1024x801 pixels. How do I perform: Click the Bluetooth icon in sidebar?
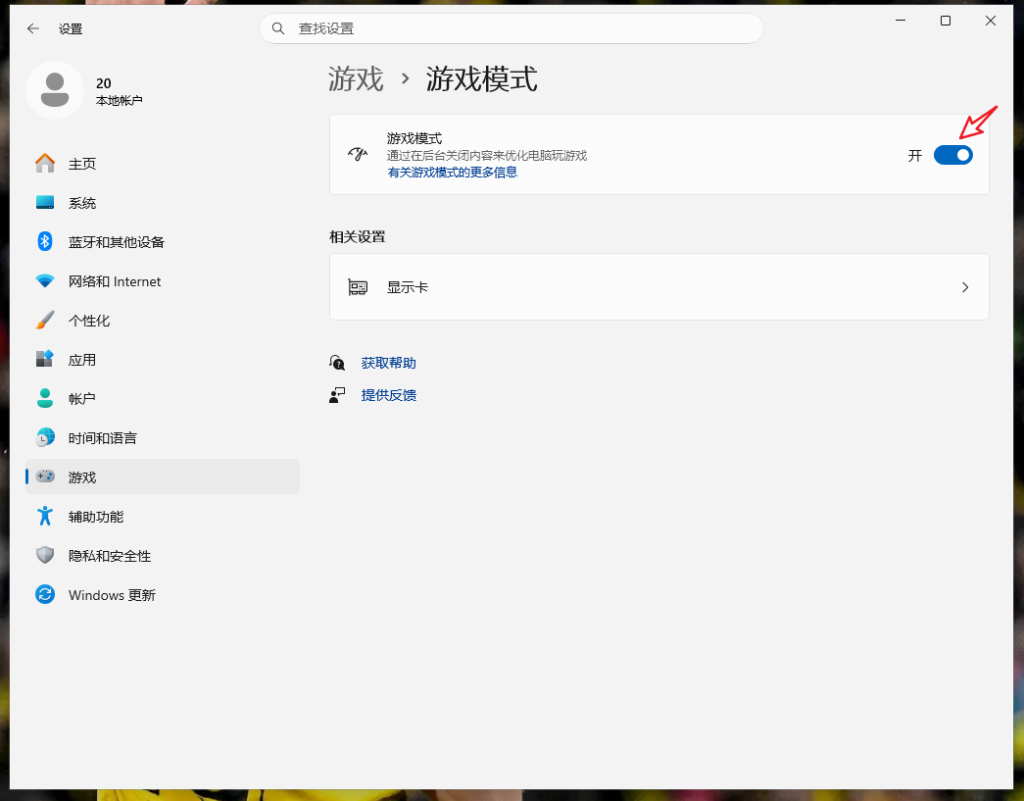click(x=45, y=242)
